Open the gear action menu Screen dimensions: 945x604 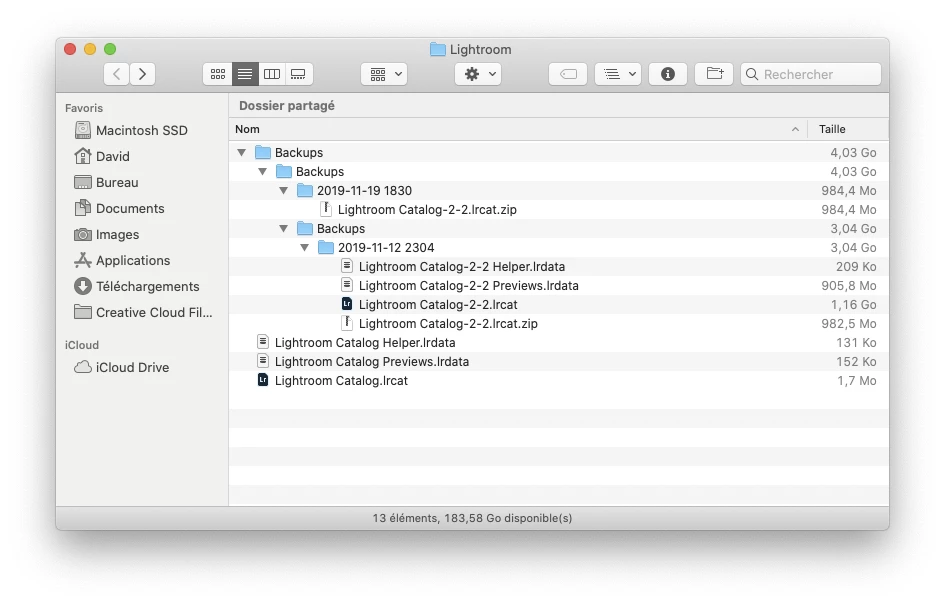click(x=479, y=74)
